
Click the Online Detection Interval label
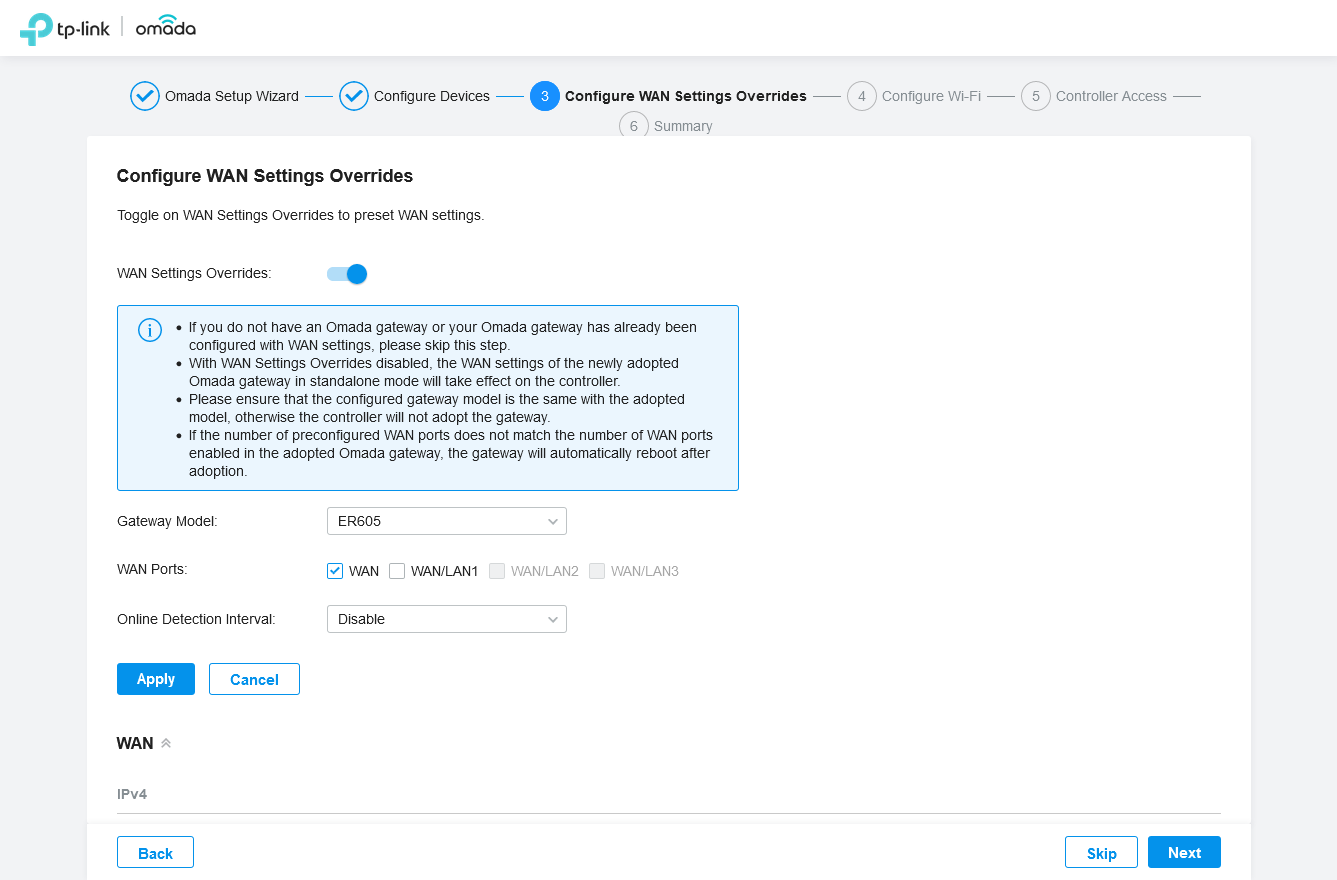pyautogui.click(x=196, y=619)
